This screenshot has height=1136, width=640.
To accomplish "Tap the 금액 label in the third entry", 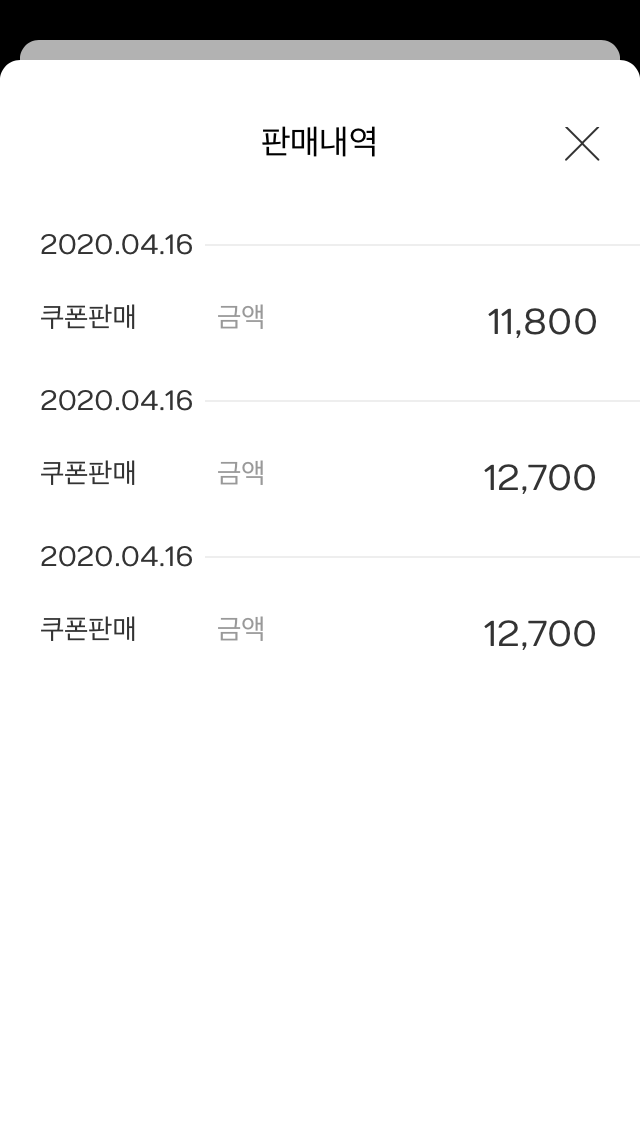I will (241, 629).
